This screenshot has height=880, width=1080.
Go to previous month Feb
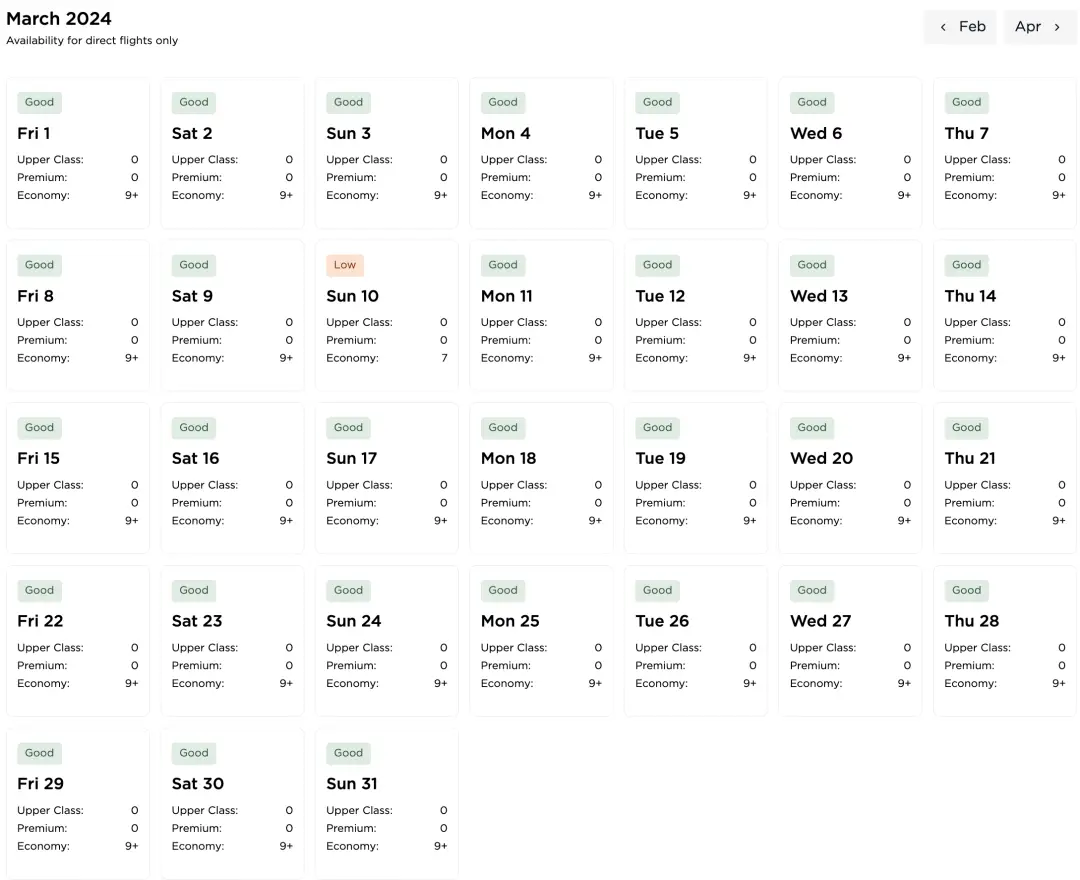pyautogui.click(x=960, y=27)
